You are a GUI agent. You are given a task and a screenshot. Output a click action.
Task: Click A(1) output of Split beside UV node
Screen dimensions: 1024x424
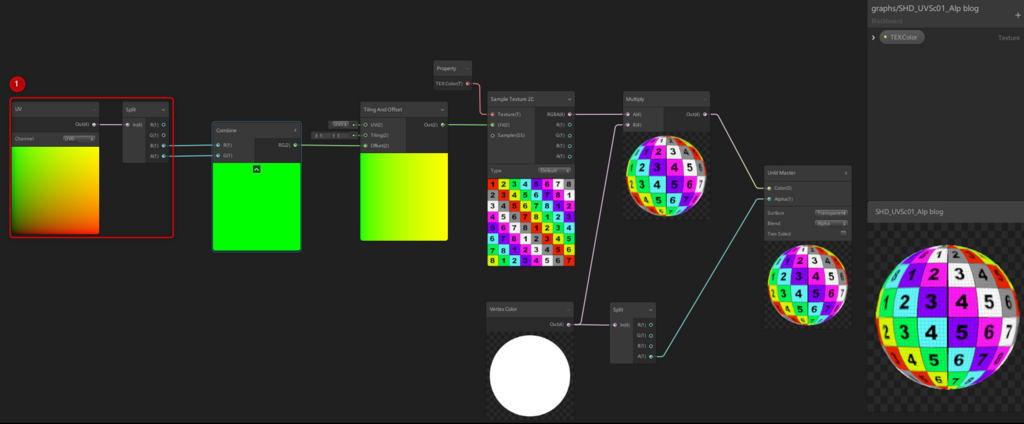(163, 156)
